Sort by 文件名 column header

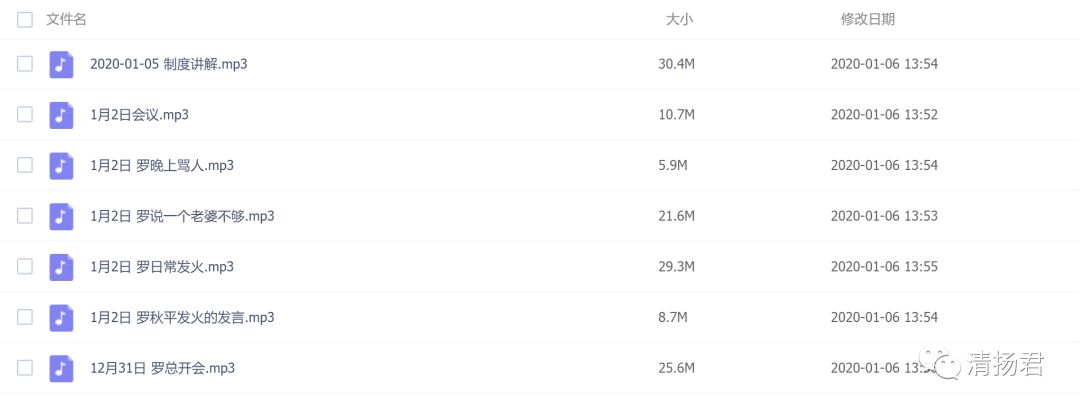pos(66,19)
